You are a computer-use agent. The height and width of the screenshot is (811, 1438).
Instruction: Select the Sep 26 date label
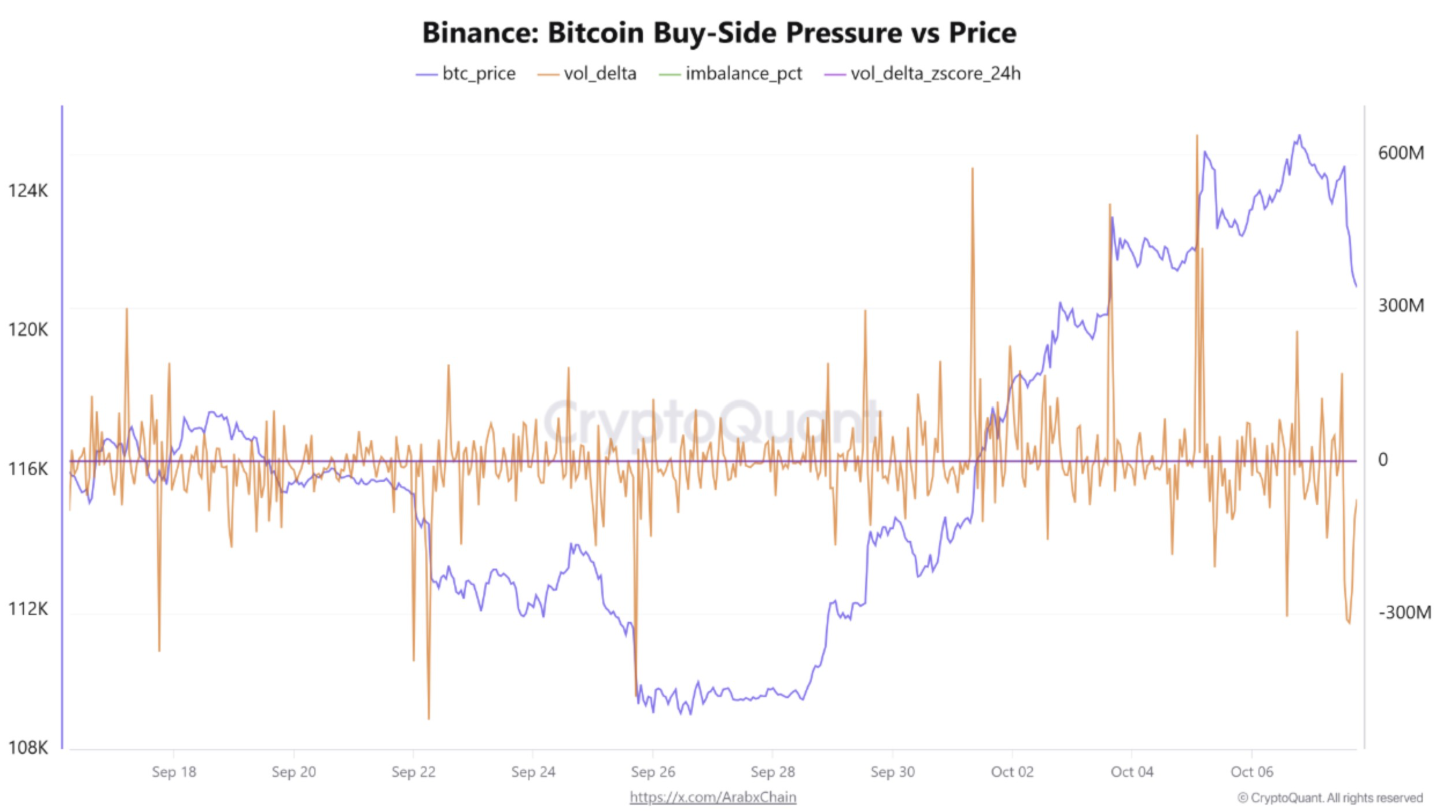pyautogui.click(x=652, y=772)
